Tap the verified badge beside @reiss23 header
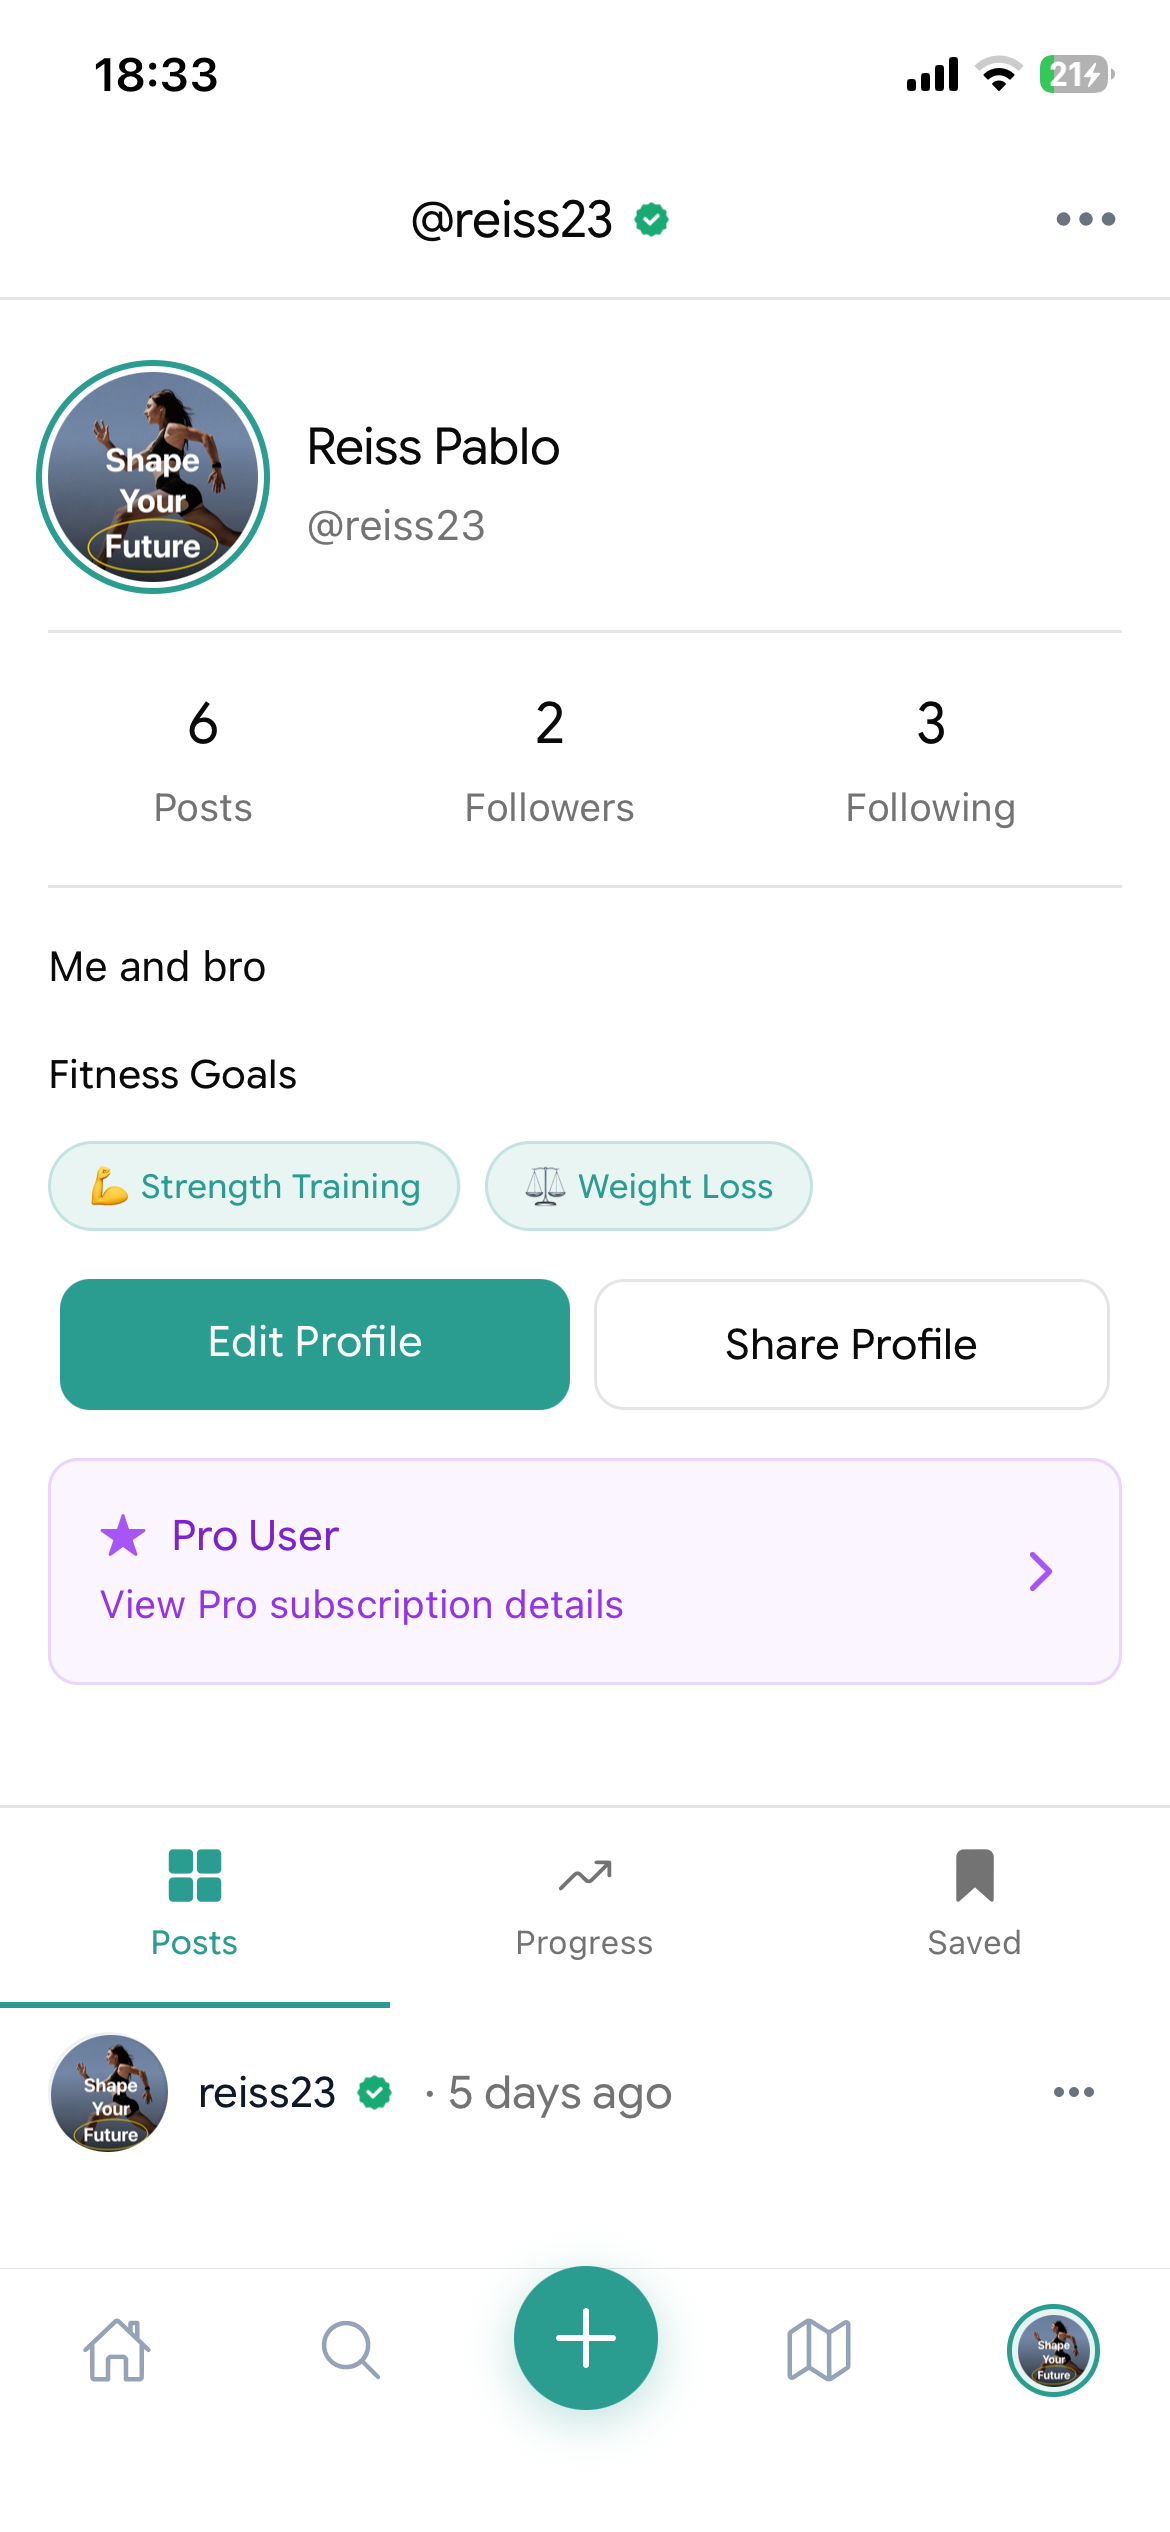 pos(652,219)
